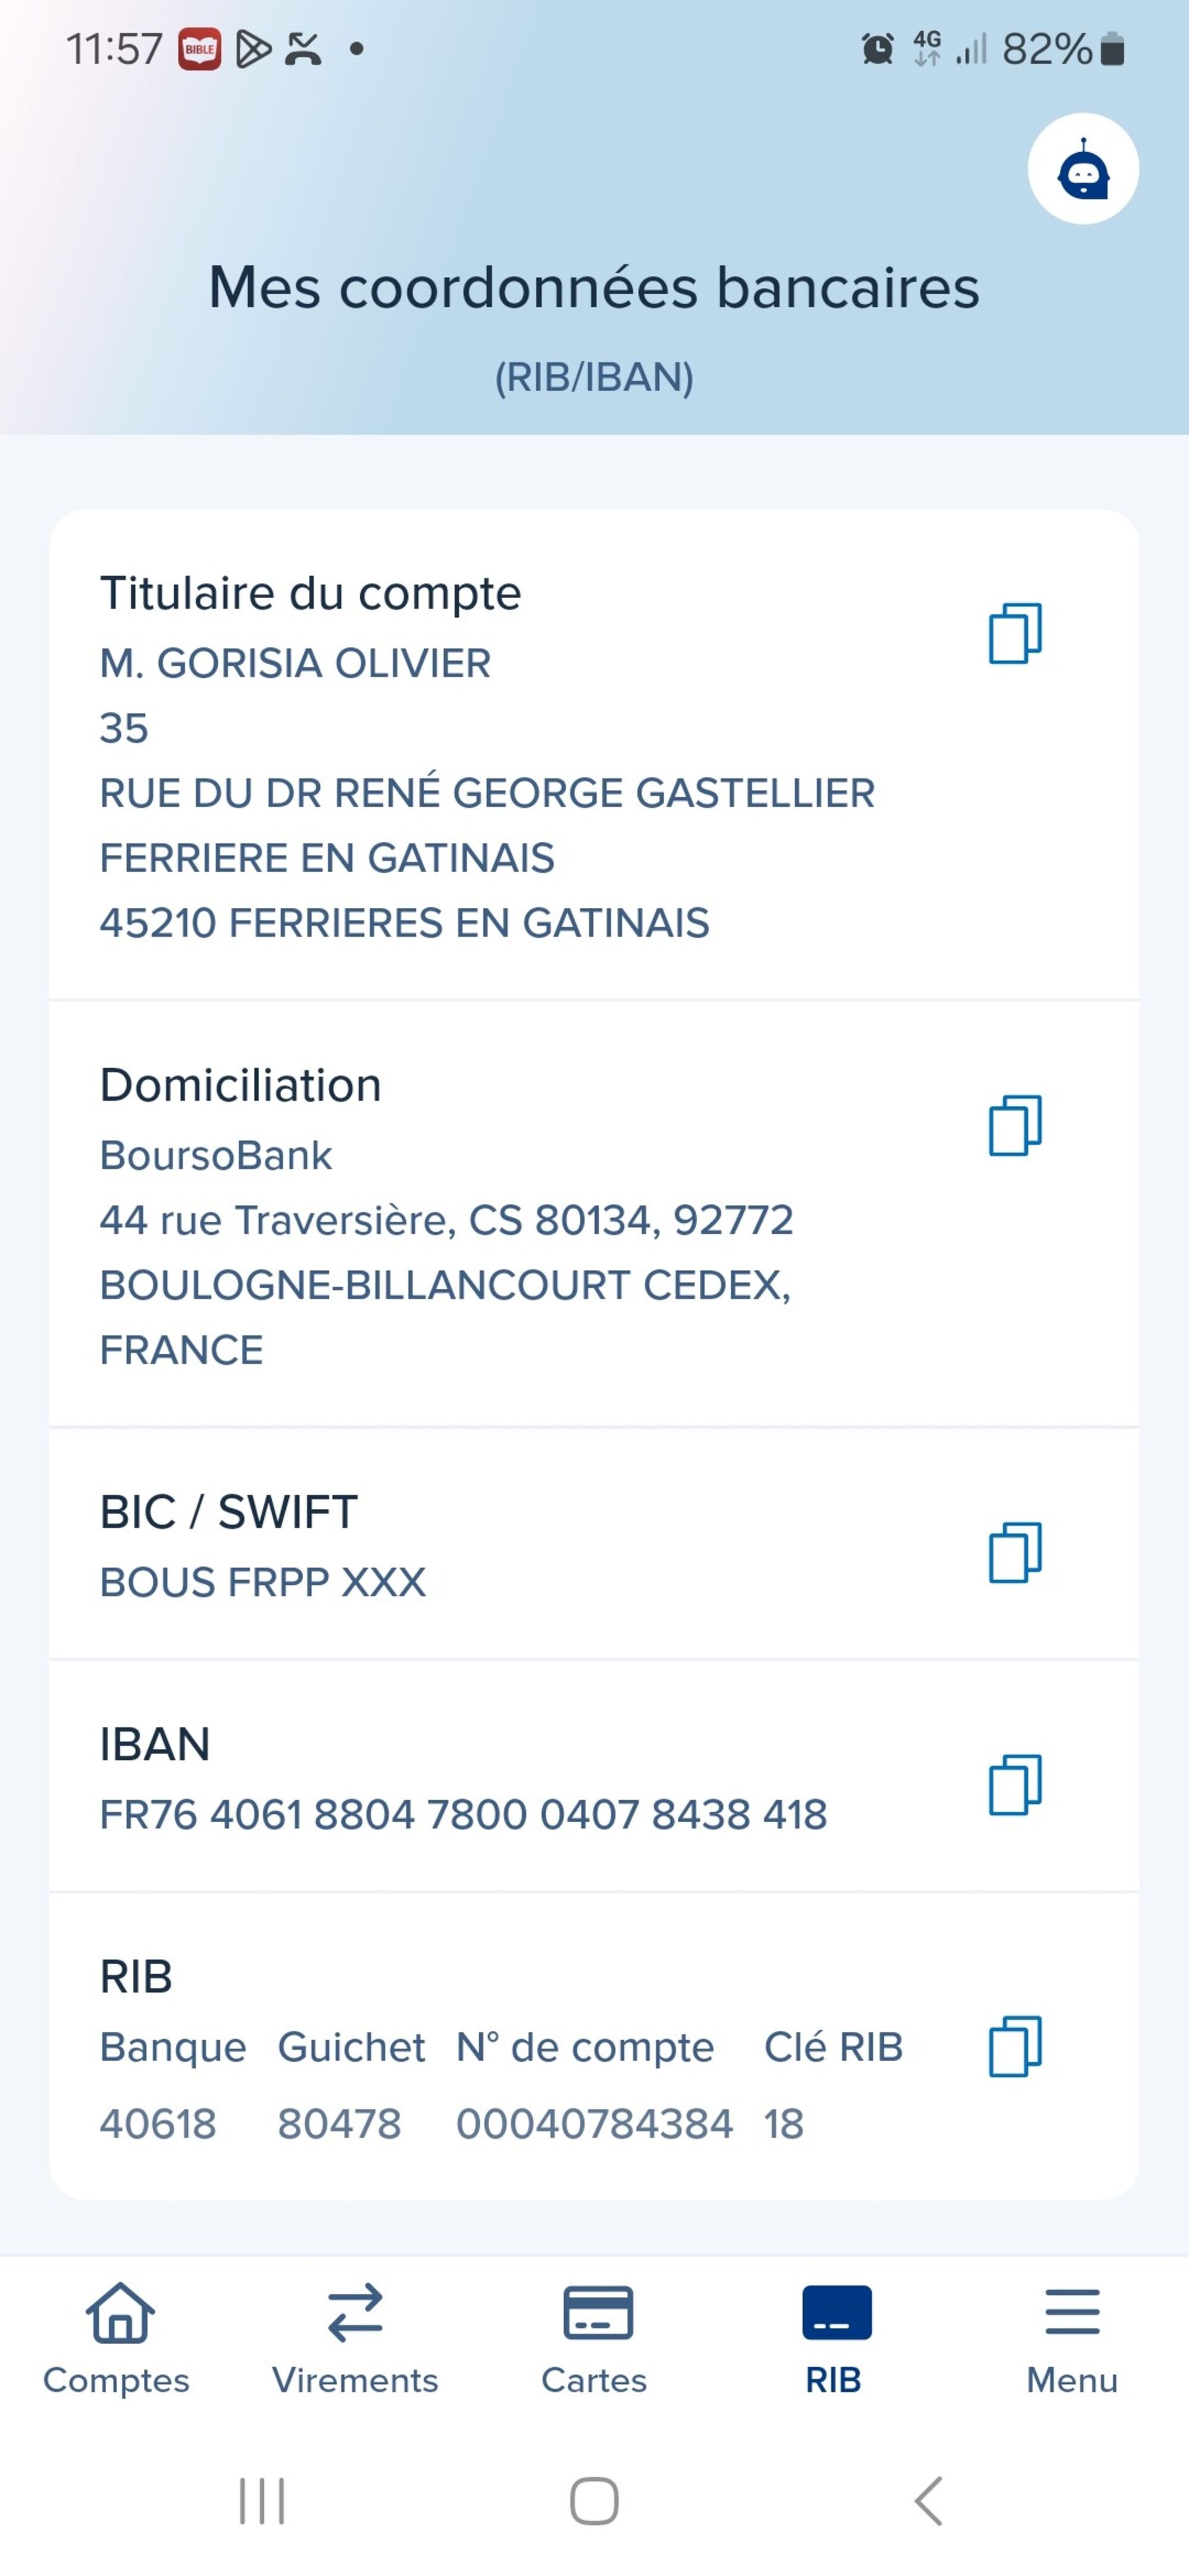Image resolution: width=1189 pixels, height=2576 pixels.
Task: Copy the Domiciliation address
Action: click(1015, 1125)
